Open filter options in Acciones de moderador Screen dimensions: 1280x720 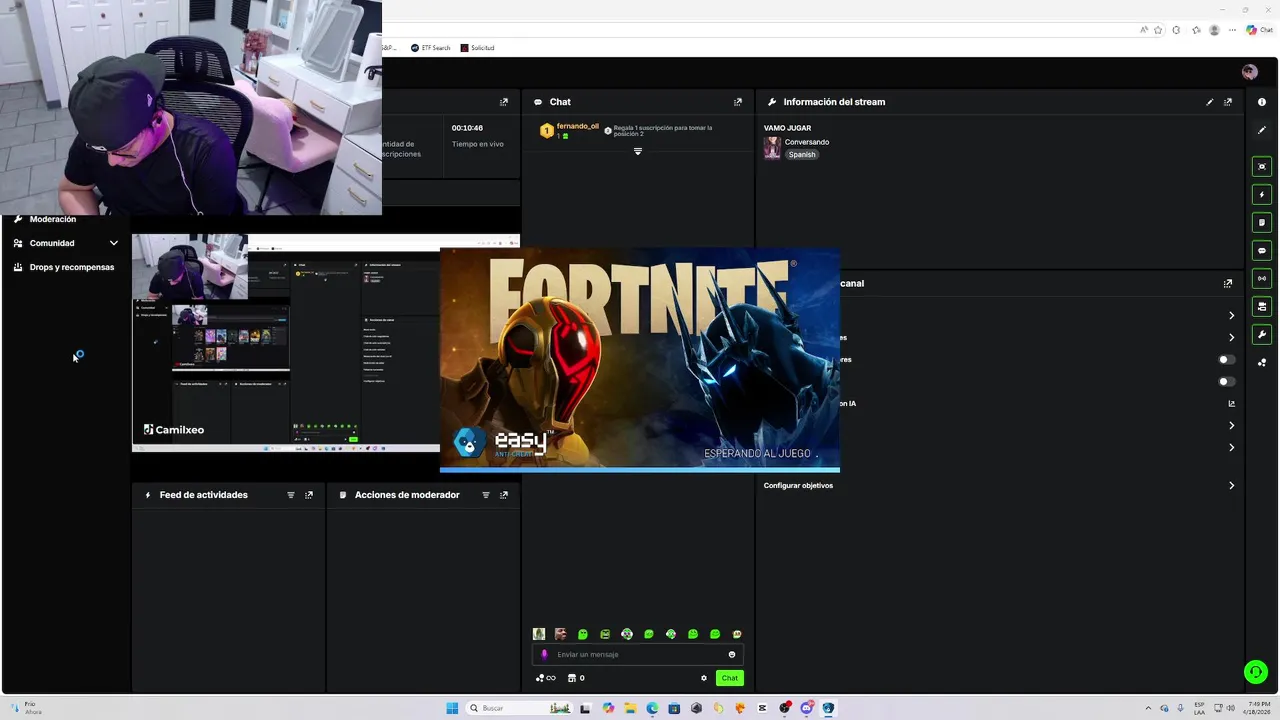486,495
